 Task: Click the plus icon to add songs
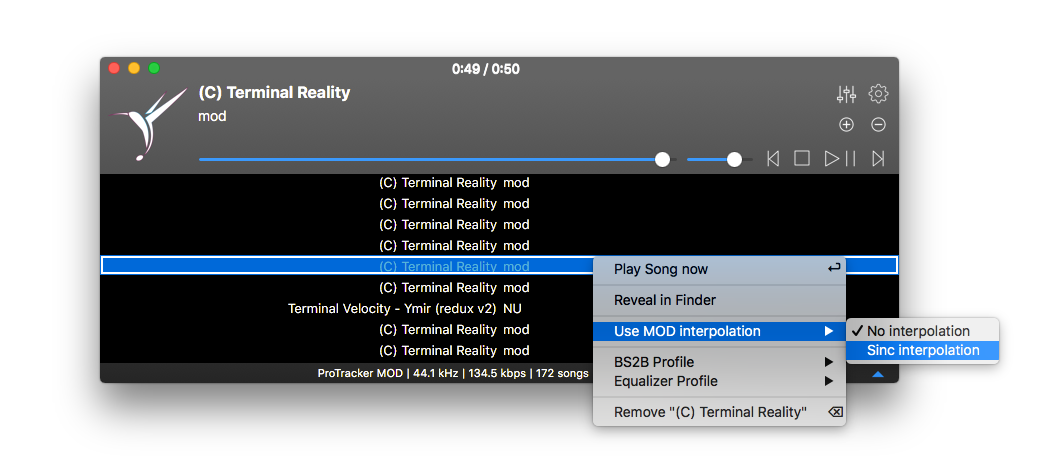[846, 124]
